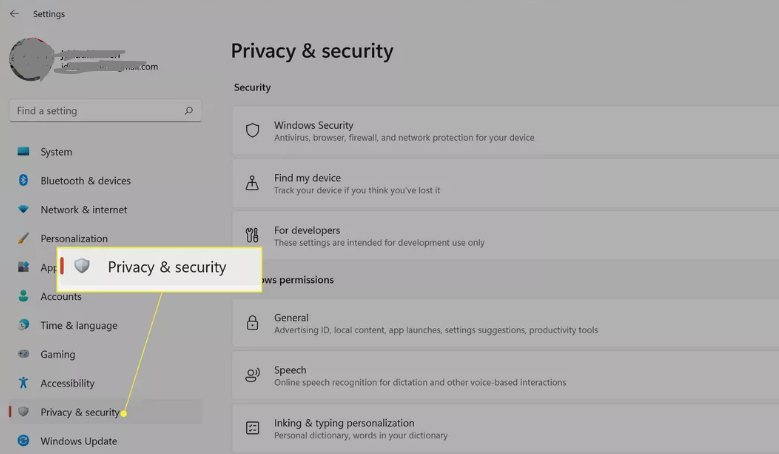This screenshot has width=779, height=454.
Task: Open Windows Security settings entry
Action: click(506, 131)
